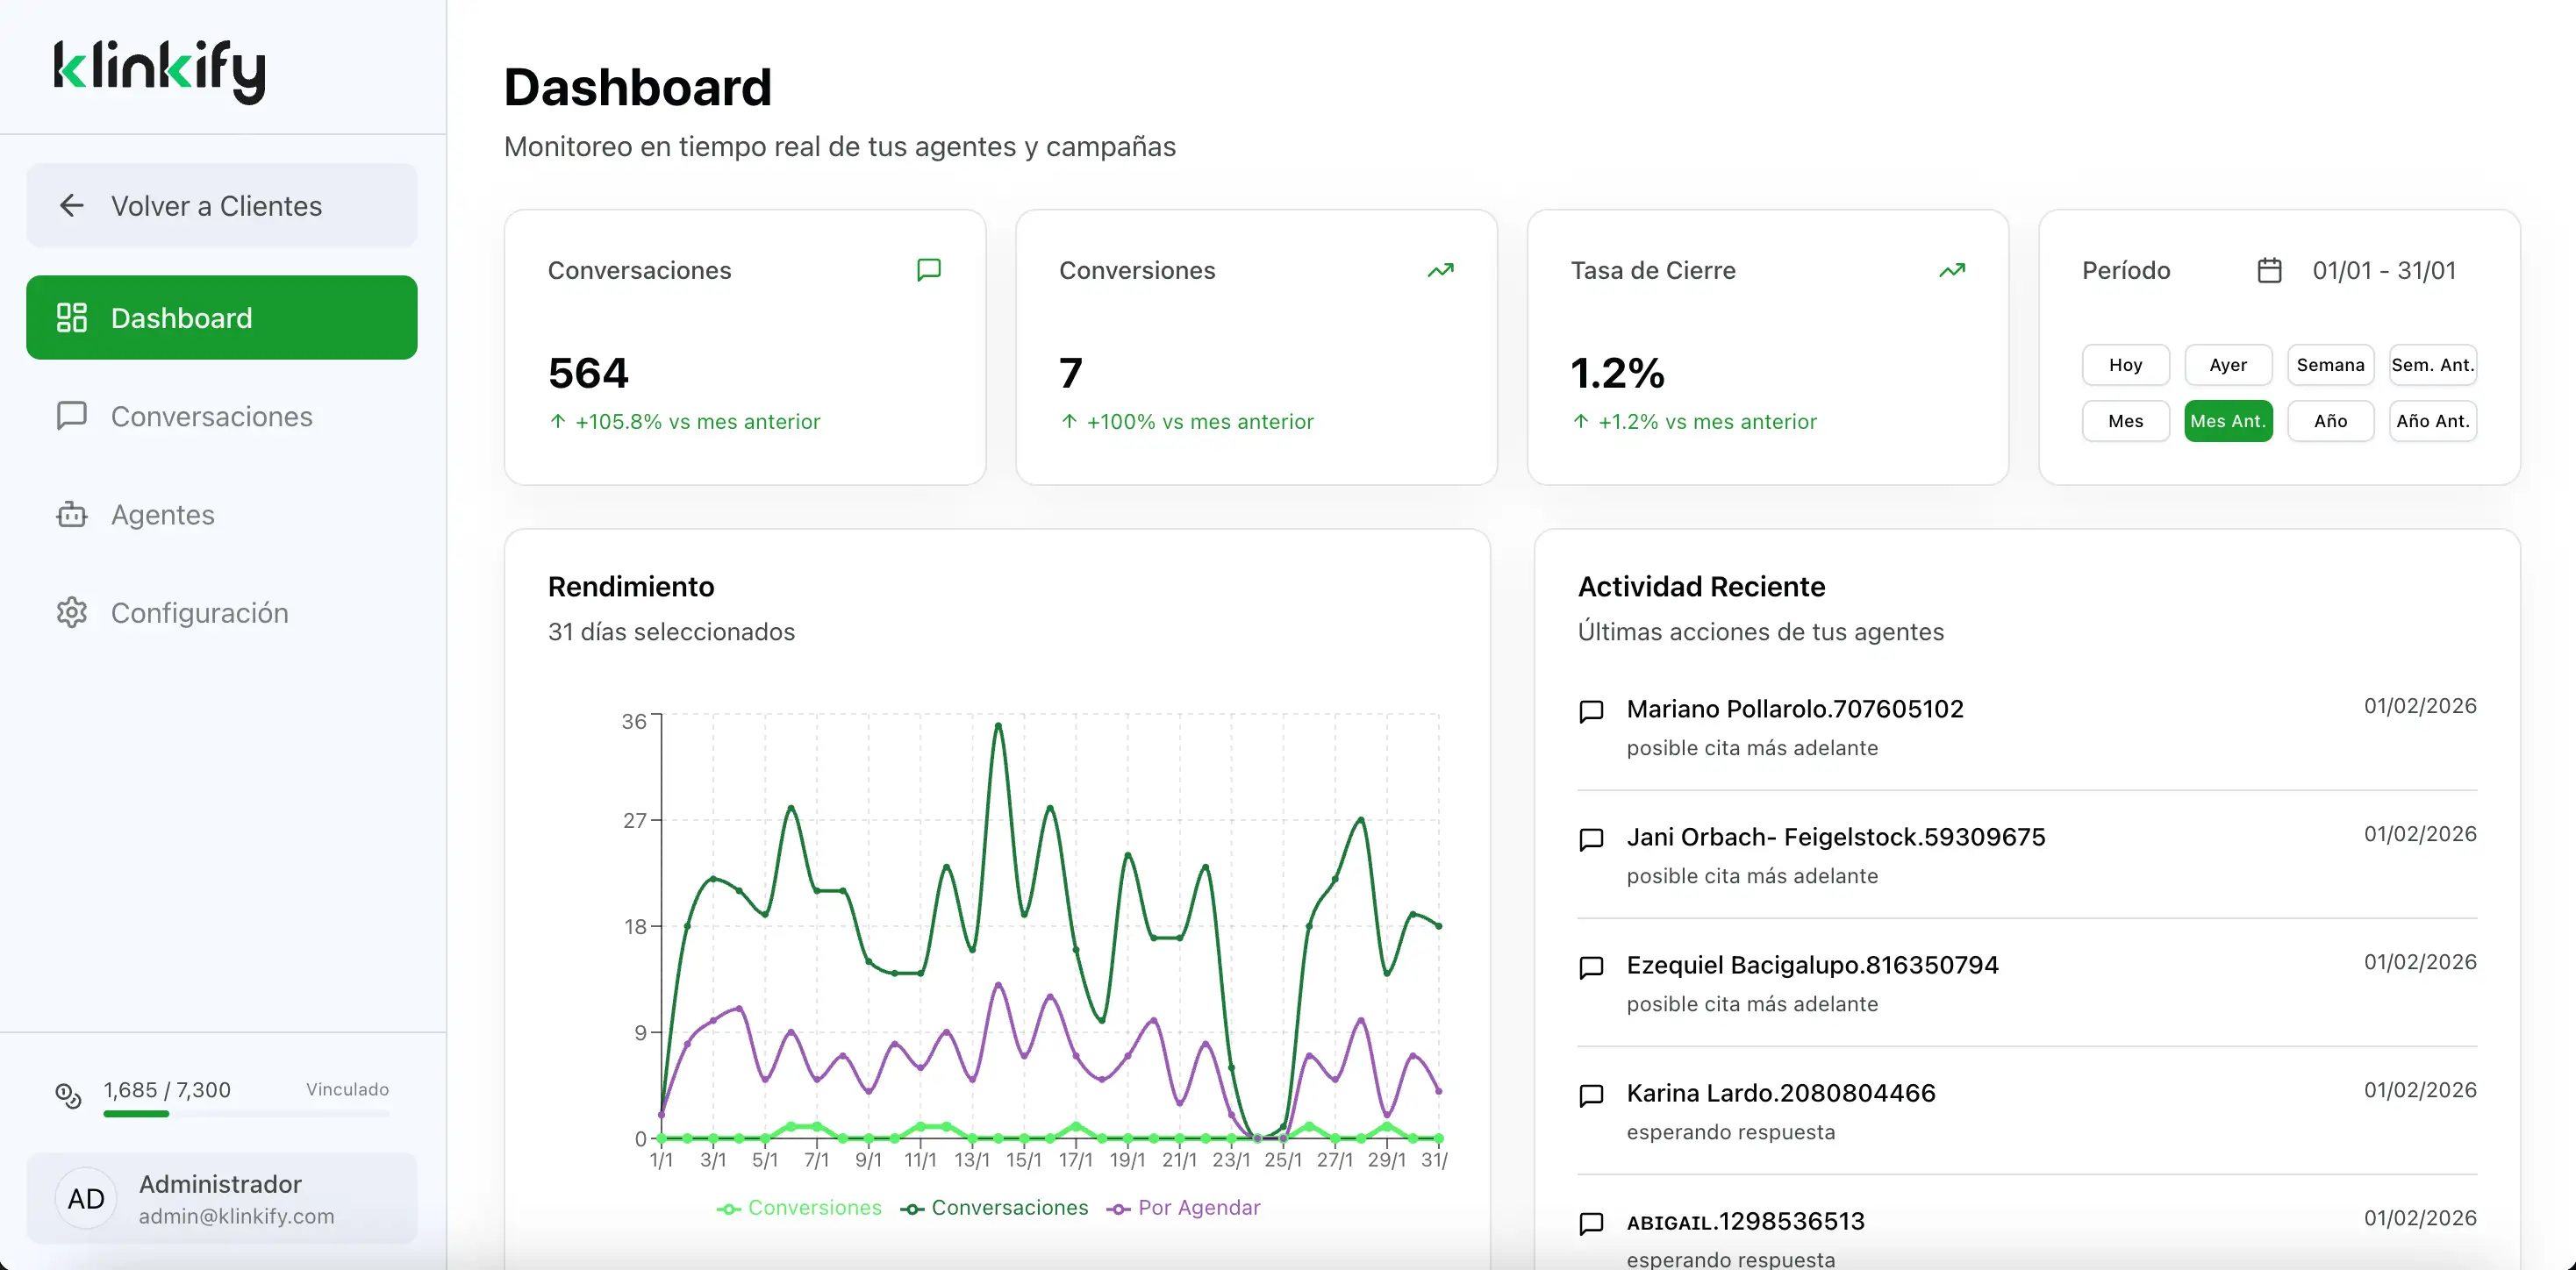The height and width of the screenshot is (1270, 2576).
Task: Click the chat icon on Conversaciones stat card
Action: pos(928,270)
